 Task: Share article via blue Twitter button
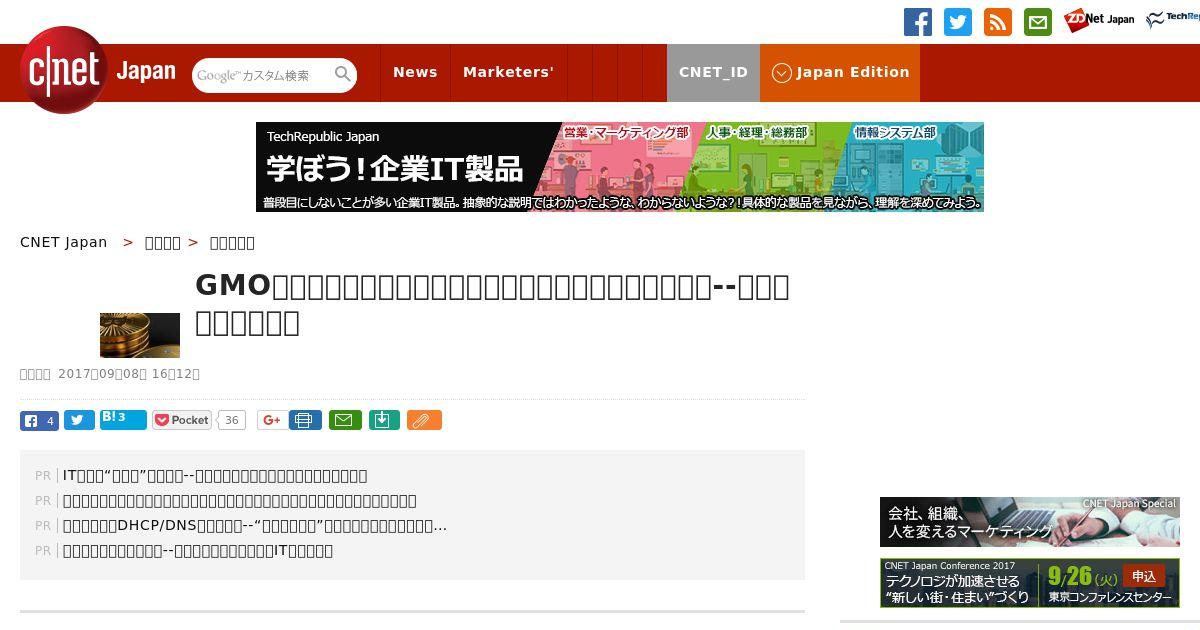80,421
